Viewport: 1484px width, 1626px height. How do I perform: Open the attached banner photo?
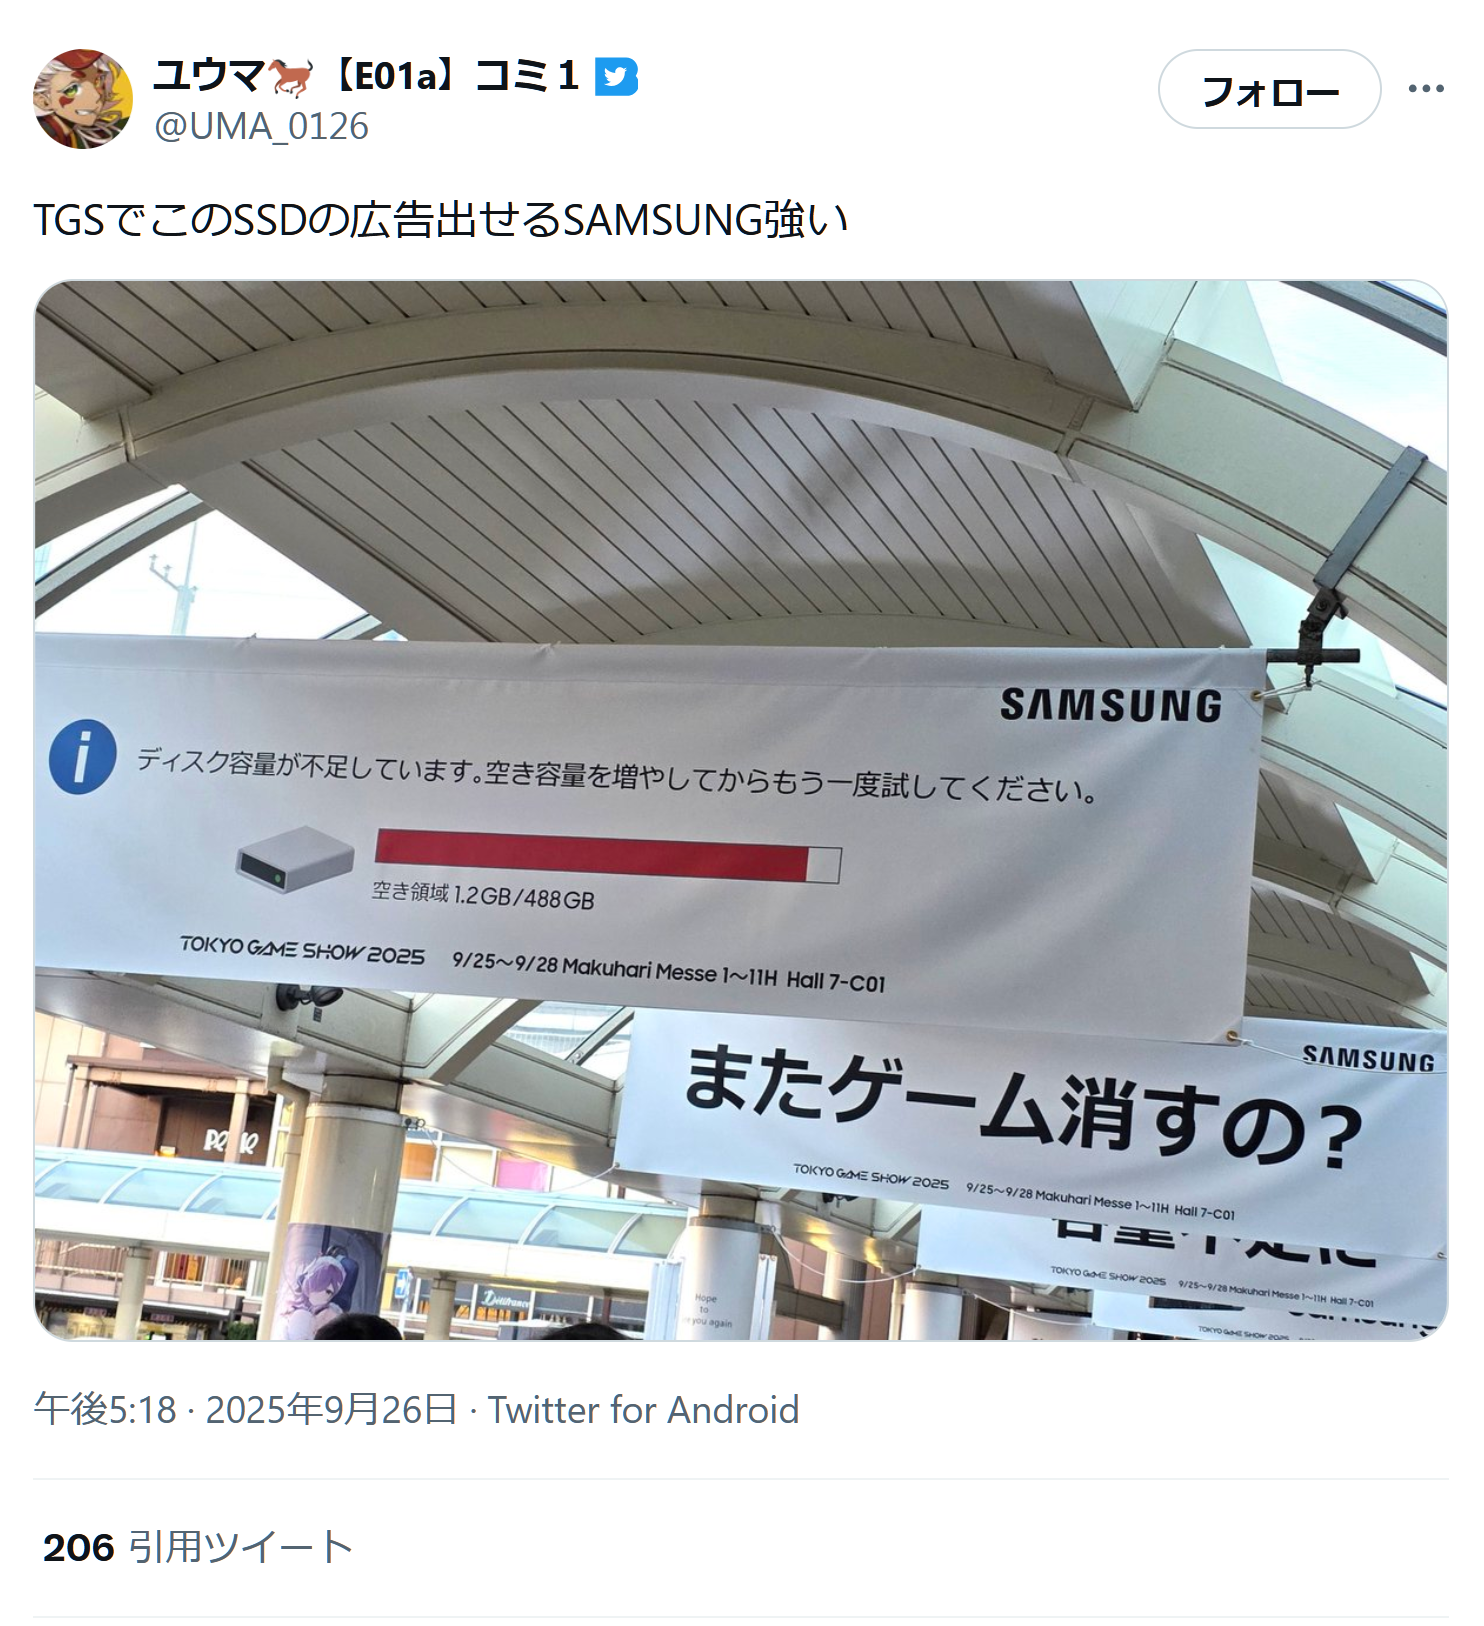[741, 810]
